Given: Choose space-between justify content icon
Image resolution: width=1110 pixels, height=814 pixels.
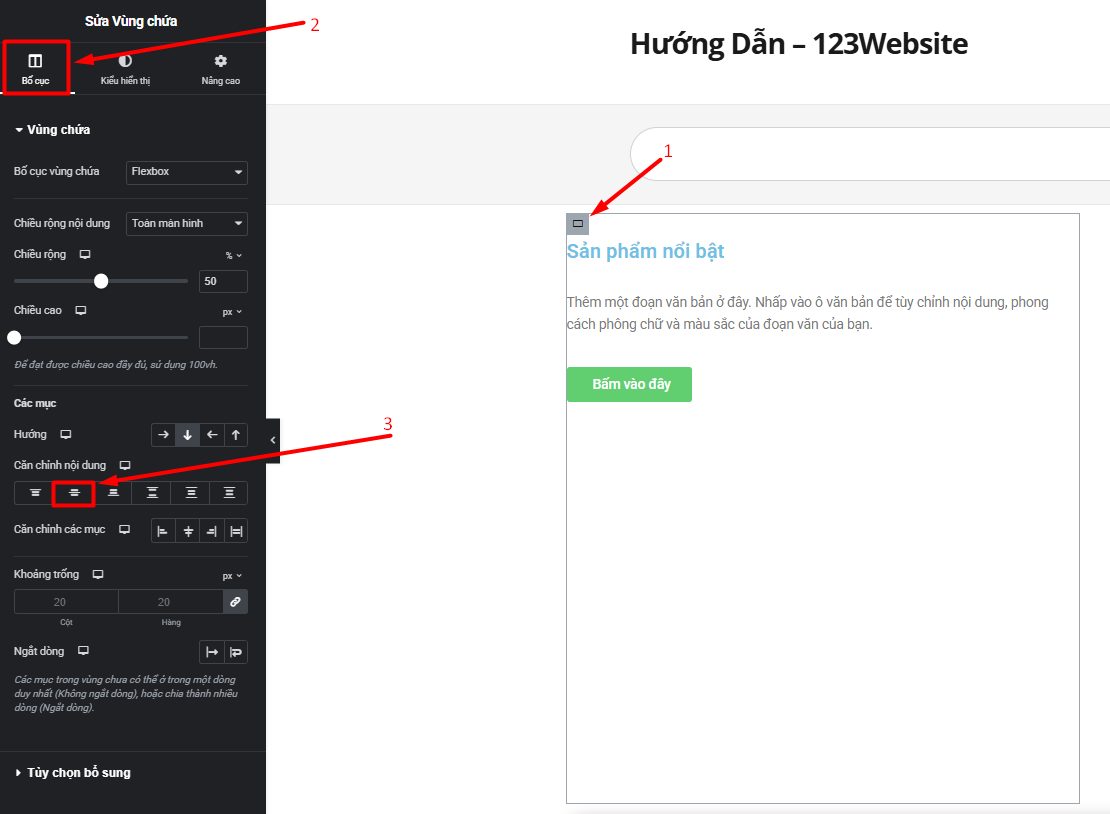Looking at the screenshot, I should click(x=152, y=493).
